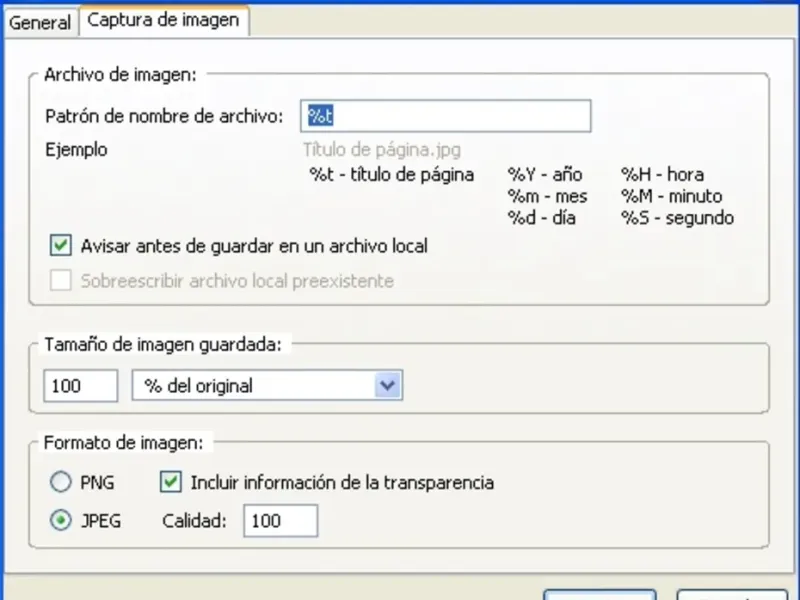Click the 'Formato de imagen:' group label

(123, 442)
